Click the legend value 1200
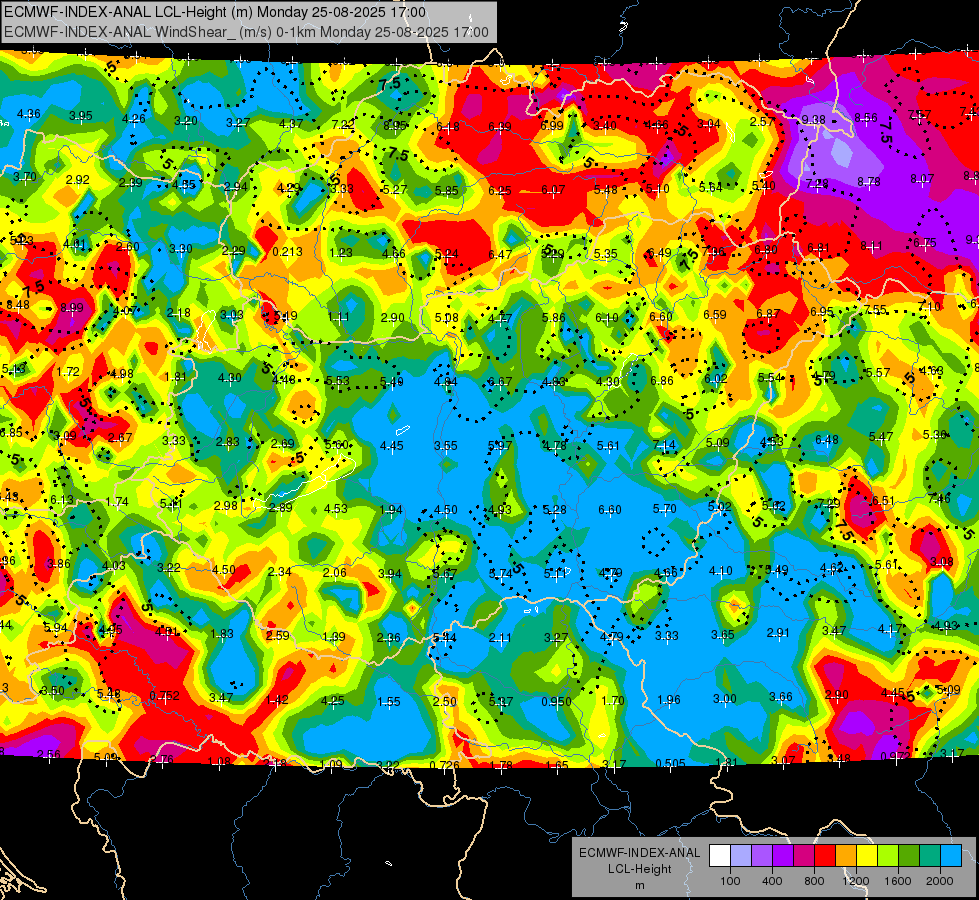The width and height of the screenshot is (979, 900). tap(856, 881)
